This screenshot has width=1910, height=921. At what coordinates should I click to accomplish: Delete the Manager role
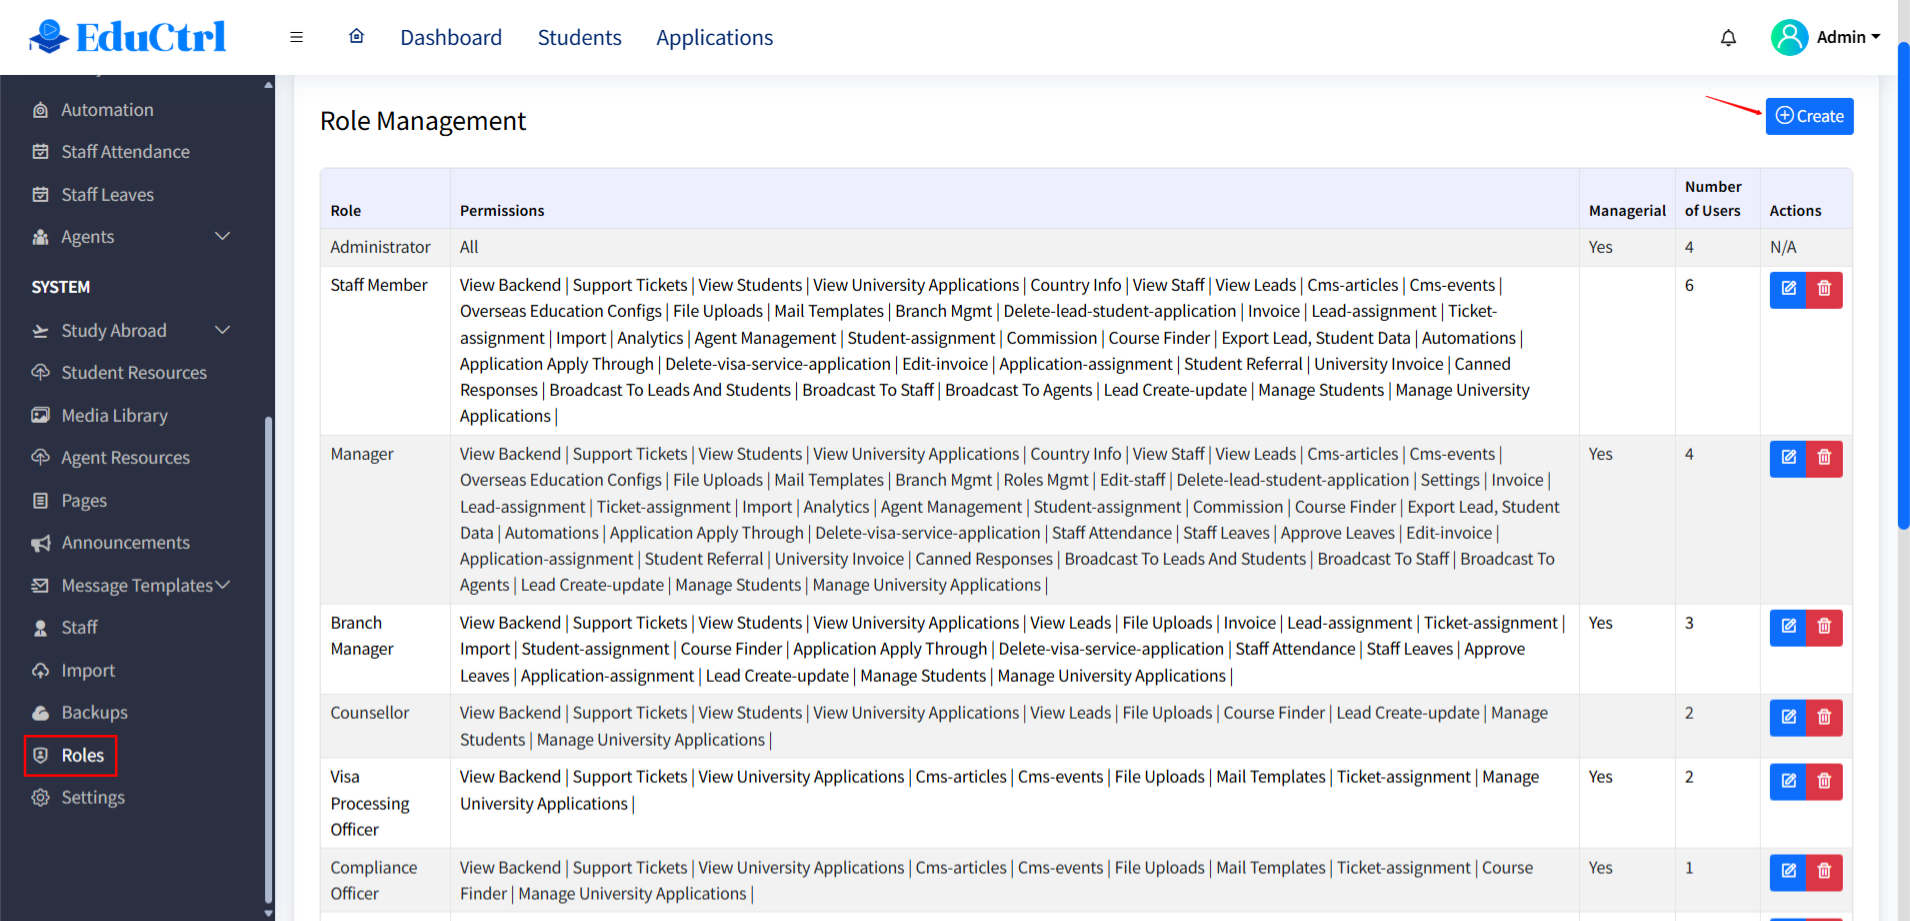pos(1824,458)
